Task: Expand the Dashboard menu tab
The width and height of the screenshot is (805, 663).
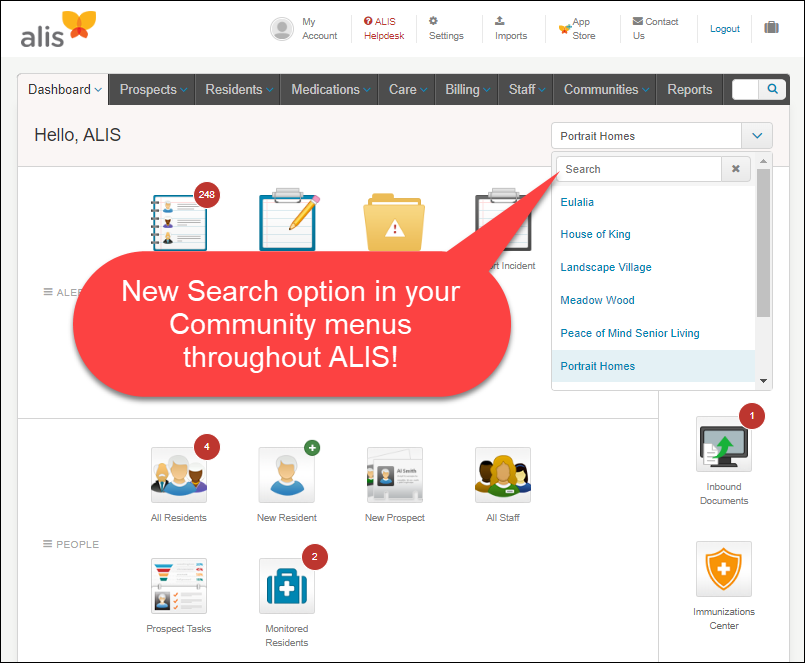Action: (x=64, y=89)
